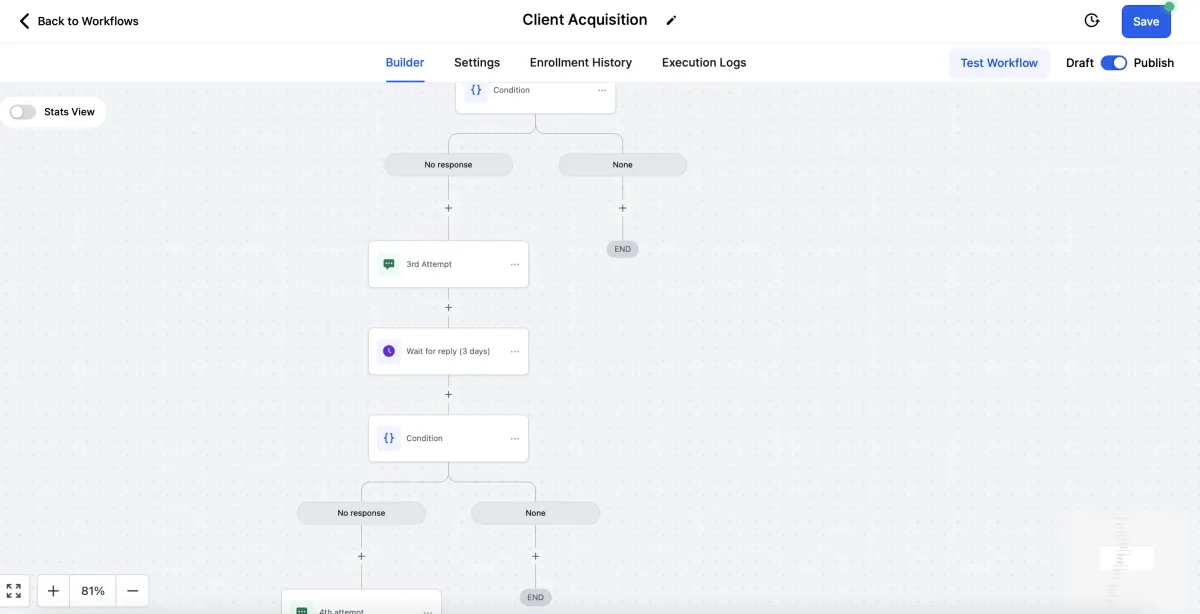Save the workflow
Screen dimensions: 1200x614
point(1146,21)
